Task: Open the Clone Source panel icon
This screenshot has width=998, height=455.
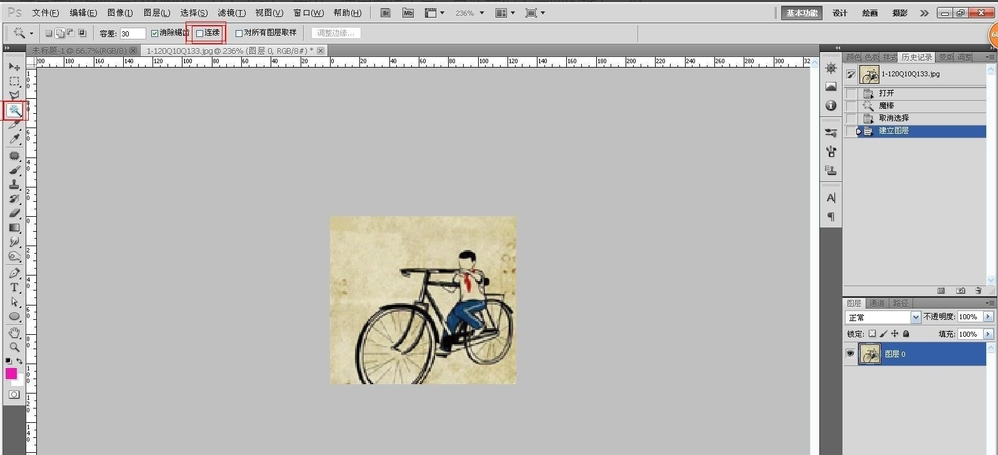Action: (x=831, y=170)
